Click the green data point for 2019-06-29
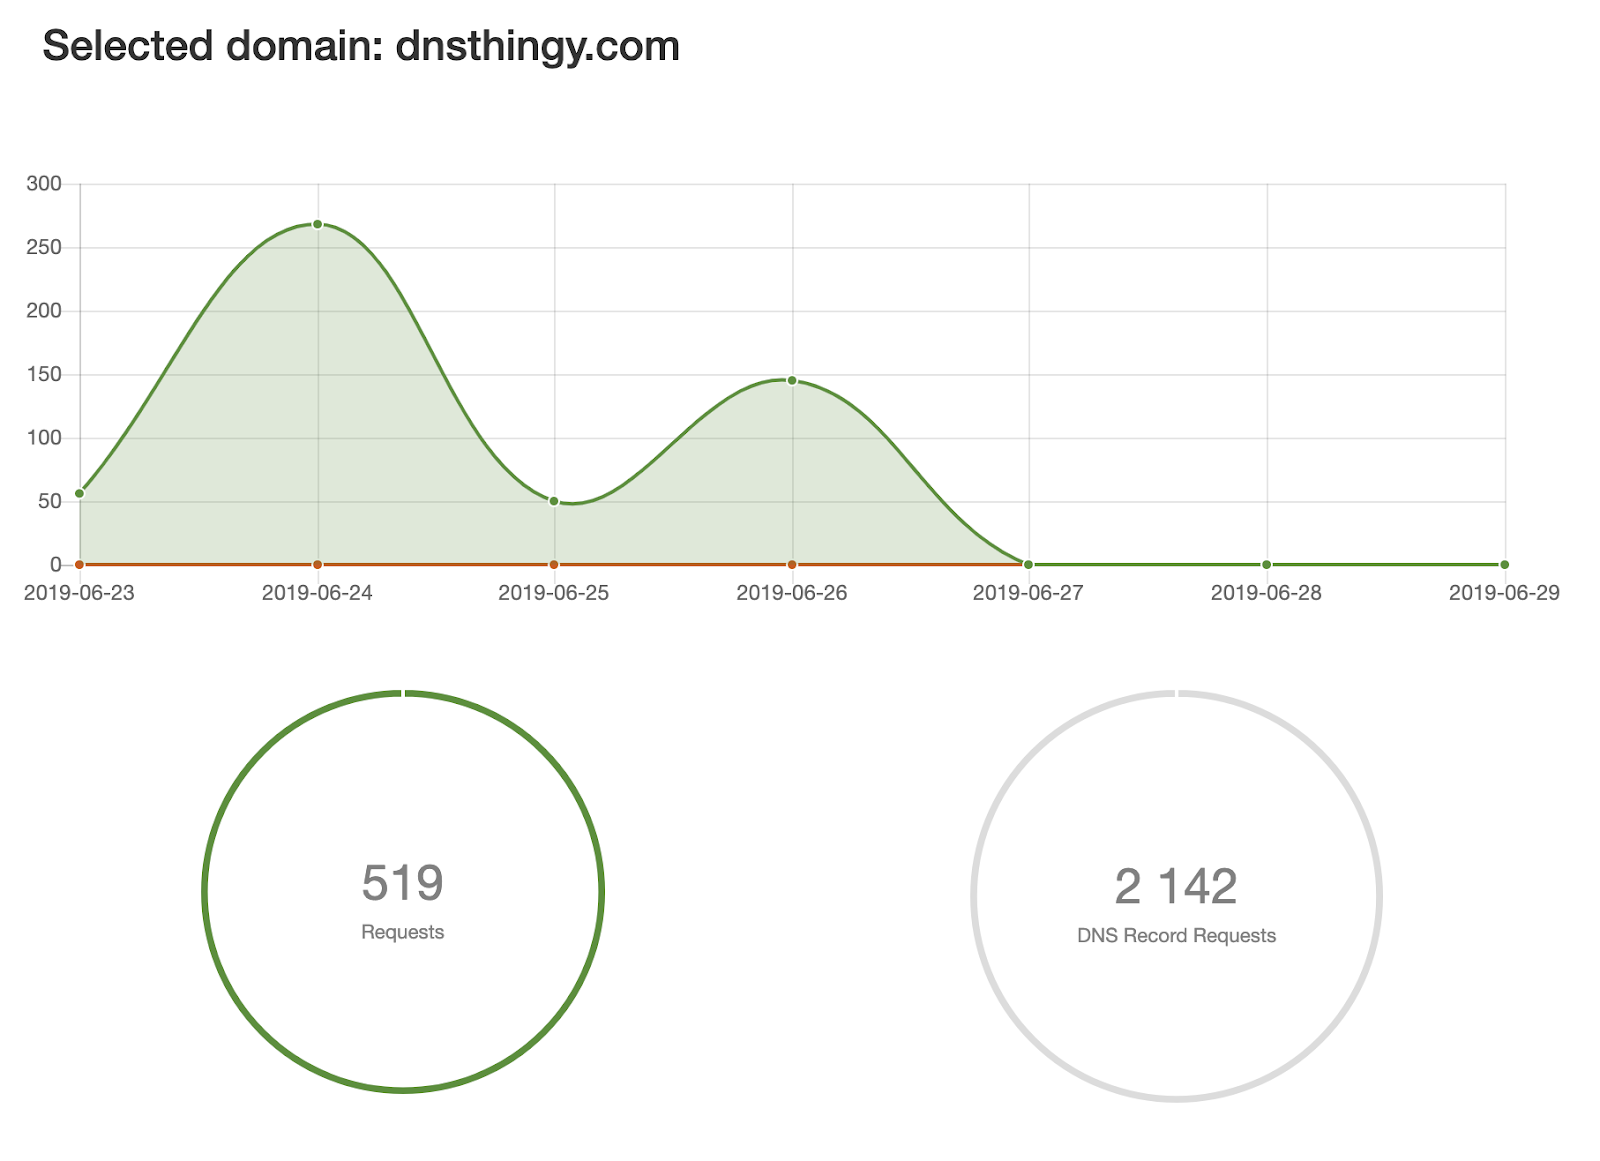Image resolution: width=1600 pixels, height=1161 pixels. [1505, 565]
